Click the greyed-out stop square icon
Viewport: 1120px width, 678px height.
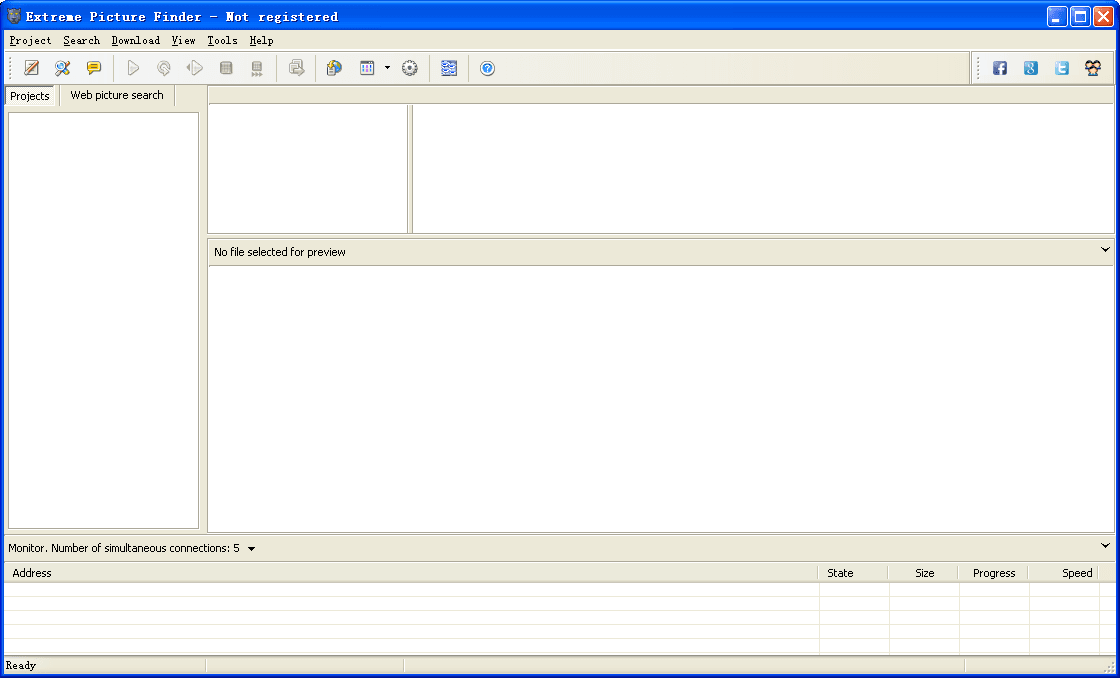(226, 68)
